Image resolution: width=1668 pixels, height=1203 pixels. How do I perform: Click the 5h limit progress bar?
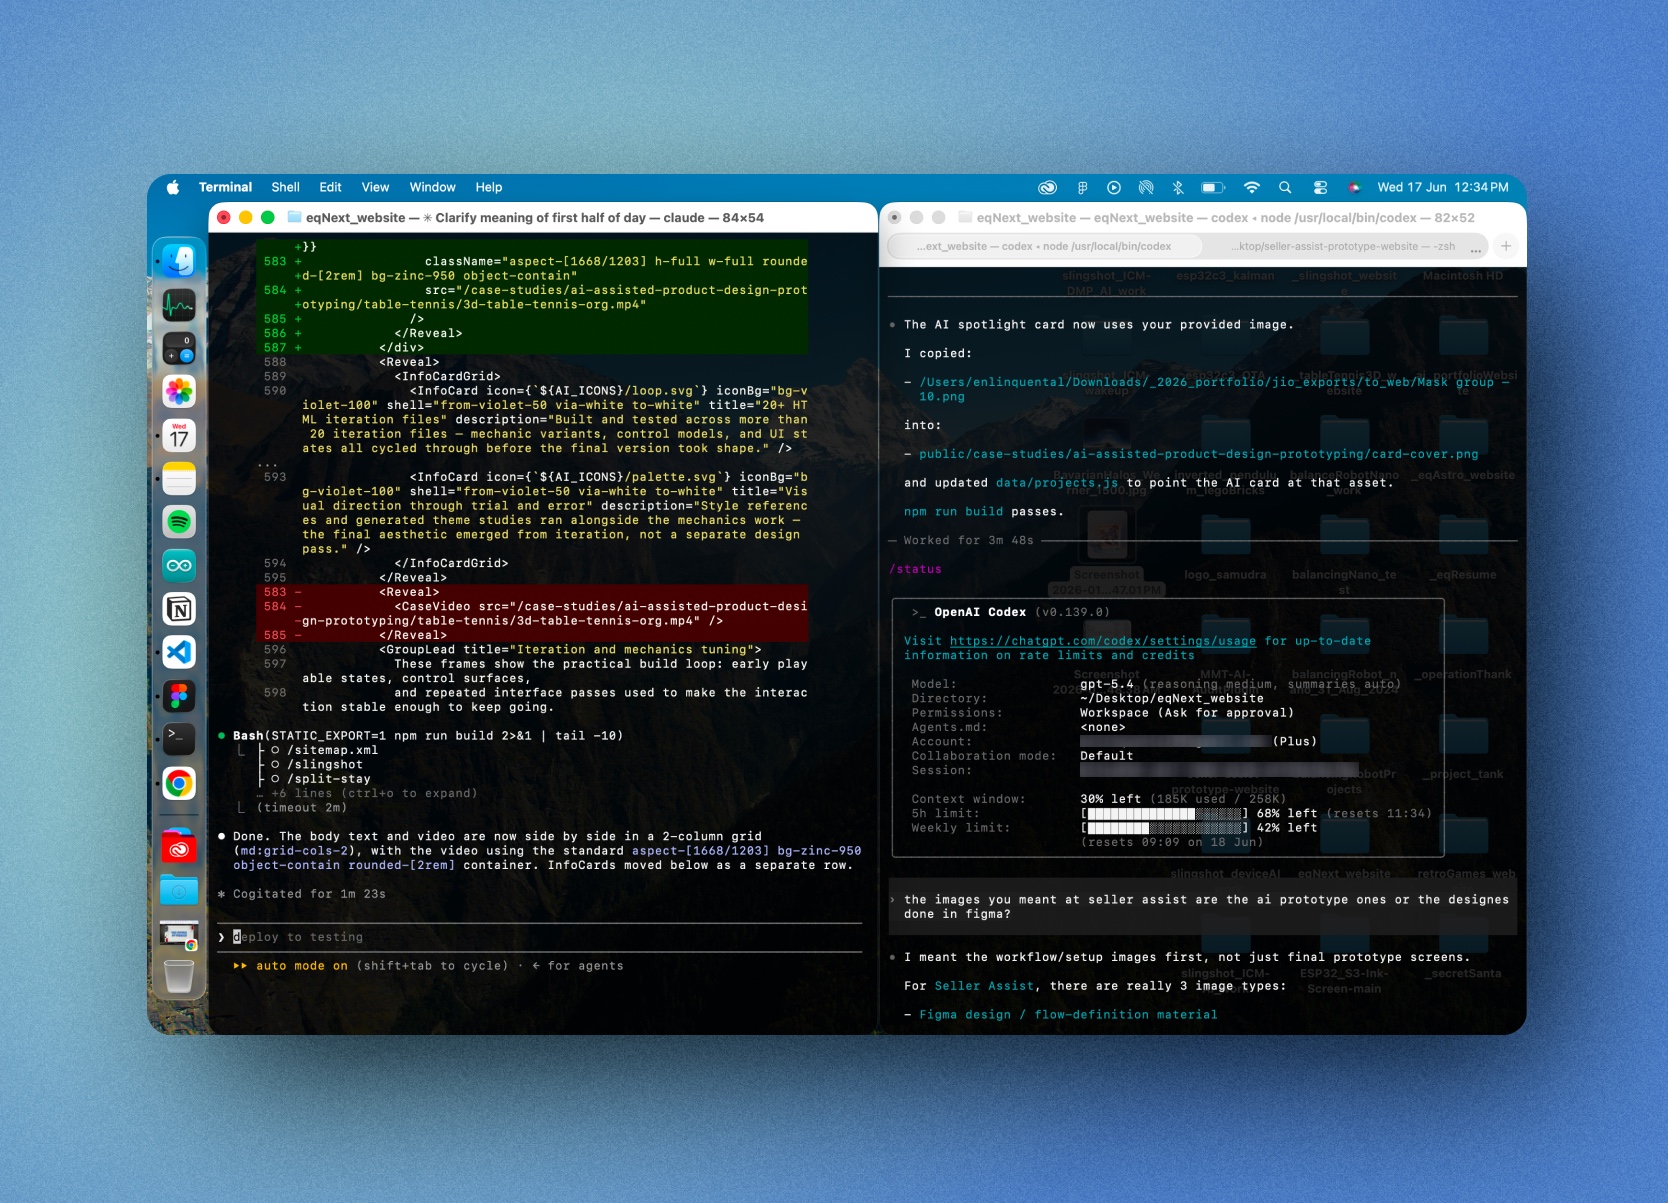click(x=1164, y=813)
